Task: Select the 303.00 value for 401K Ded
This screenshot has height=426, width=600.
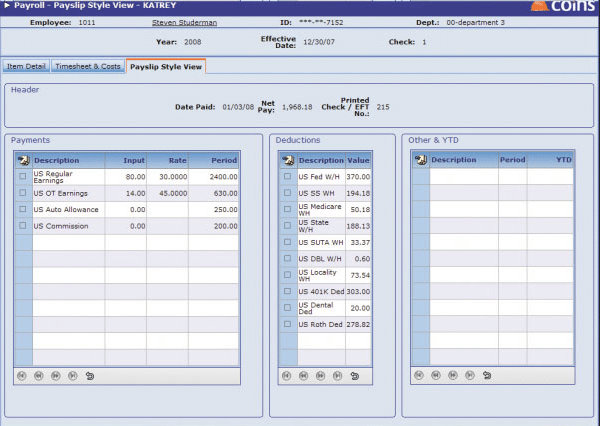Action: [x=358, y=292]
